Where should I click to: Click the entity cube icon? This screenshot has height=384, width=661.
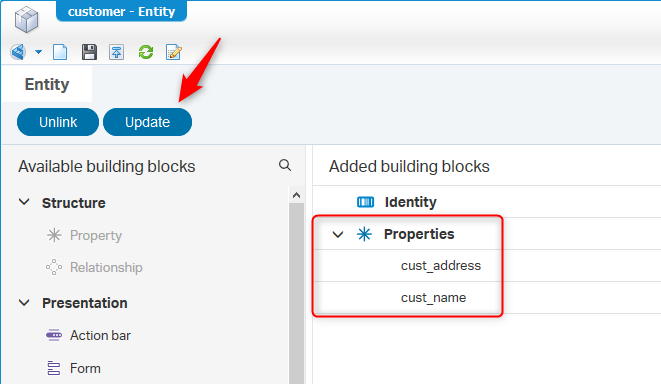pyautogui.click(x=26, y=19)
